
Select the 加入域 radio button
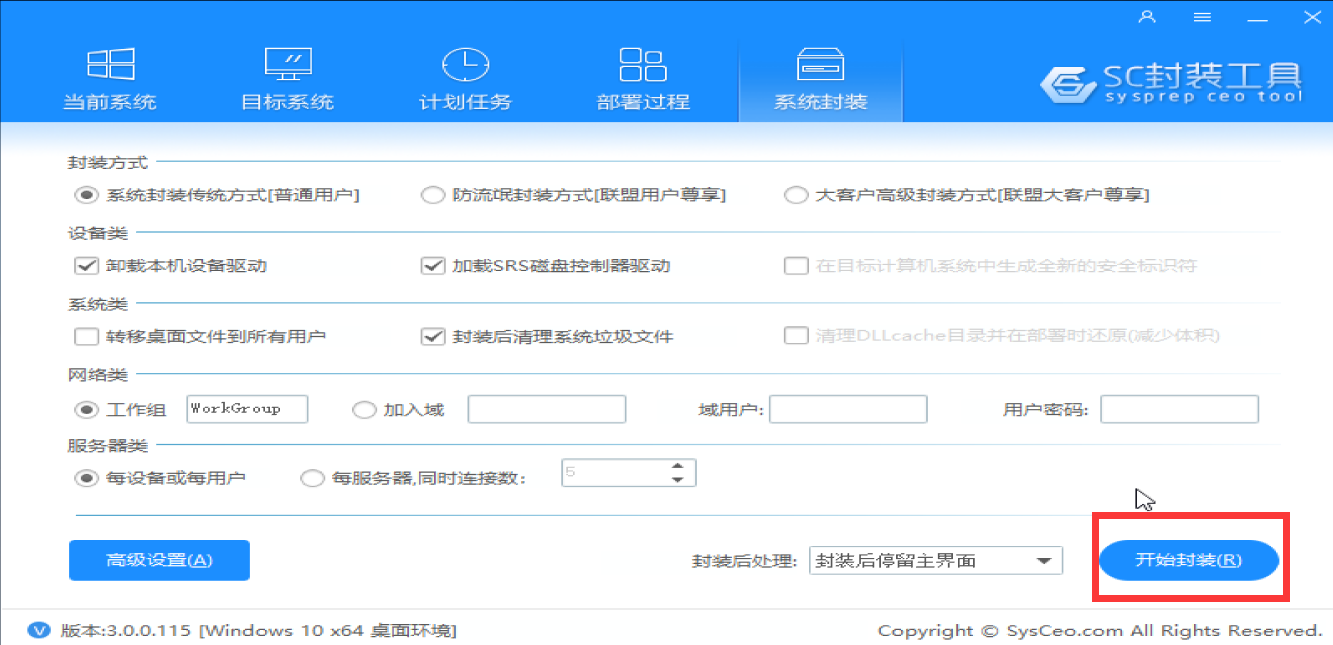pos(363,409)
